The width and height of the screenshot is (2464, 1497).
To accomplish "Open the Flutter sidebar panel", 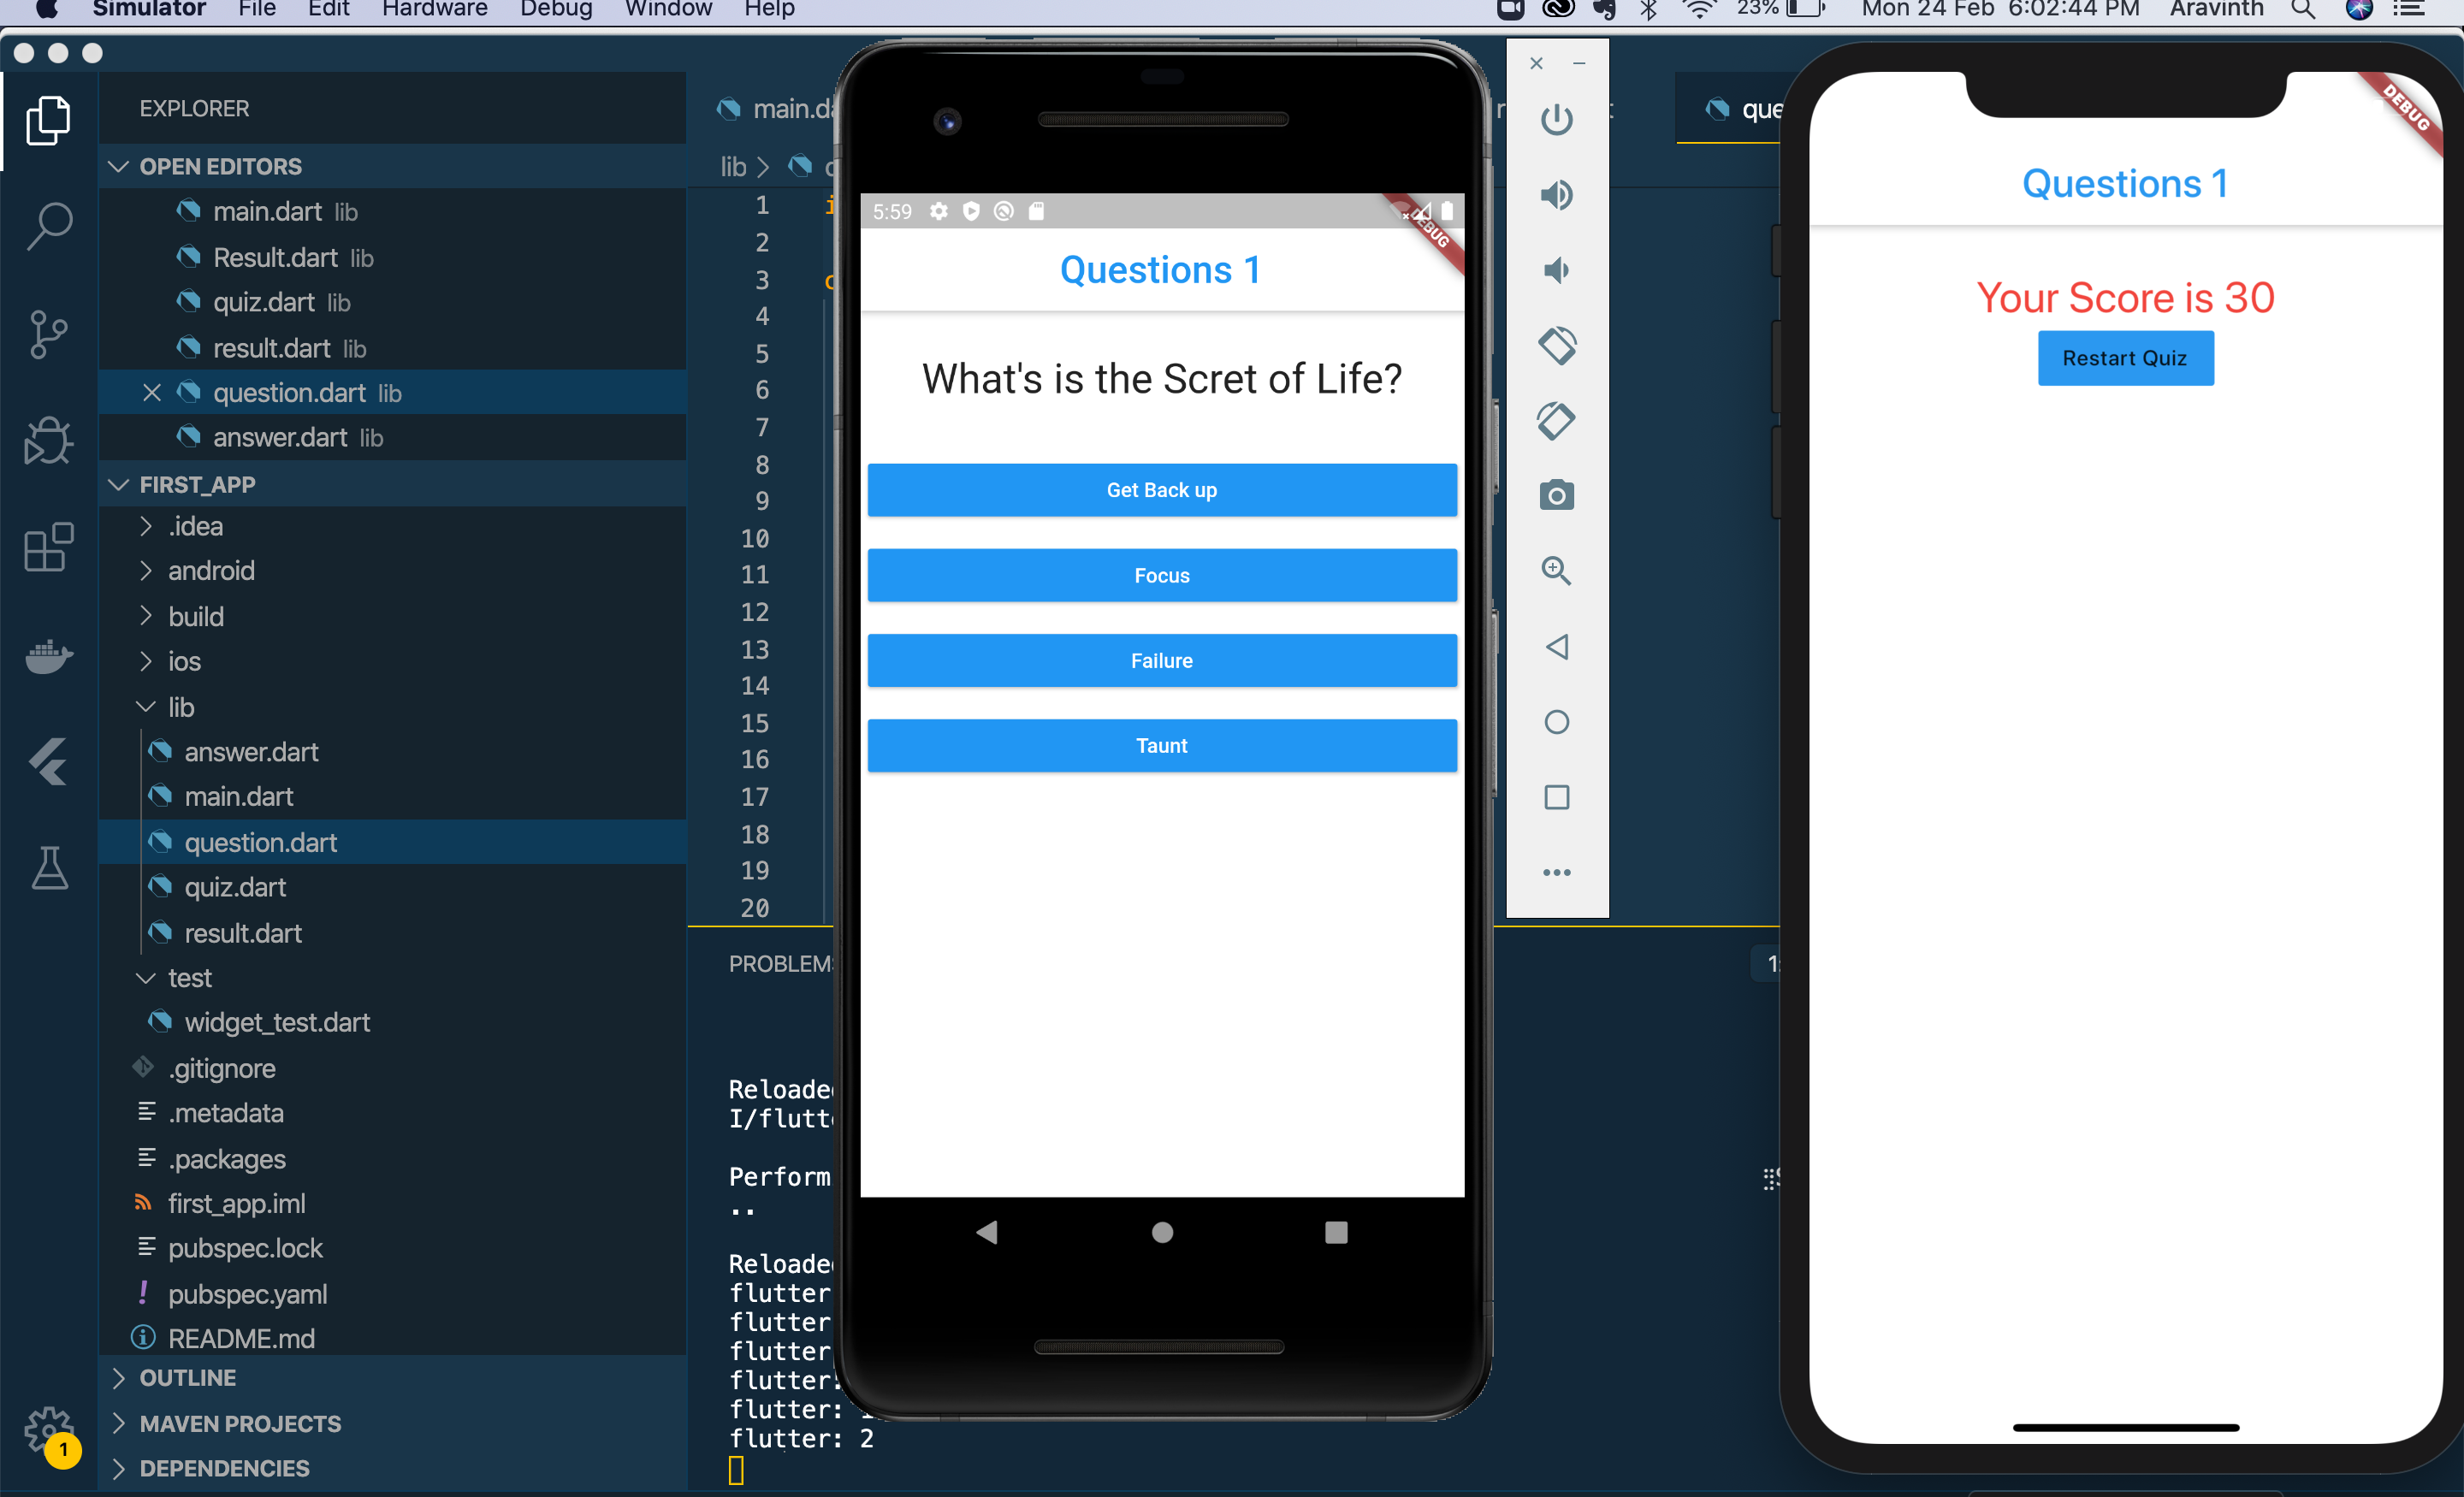I will [48, 762].
